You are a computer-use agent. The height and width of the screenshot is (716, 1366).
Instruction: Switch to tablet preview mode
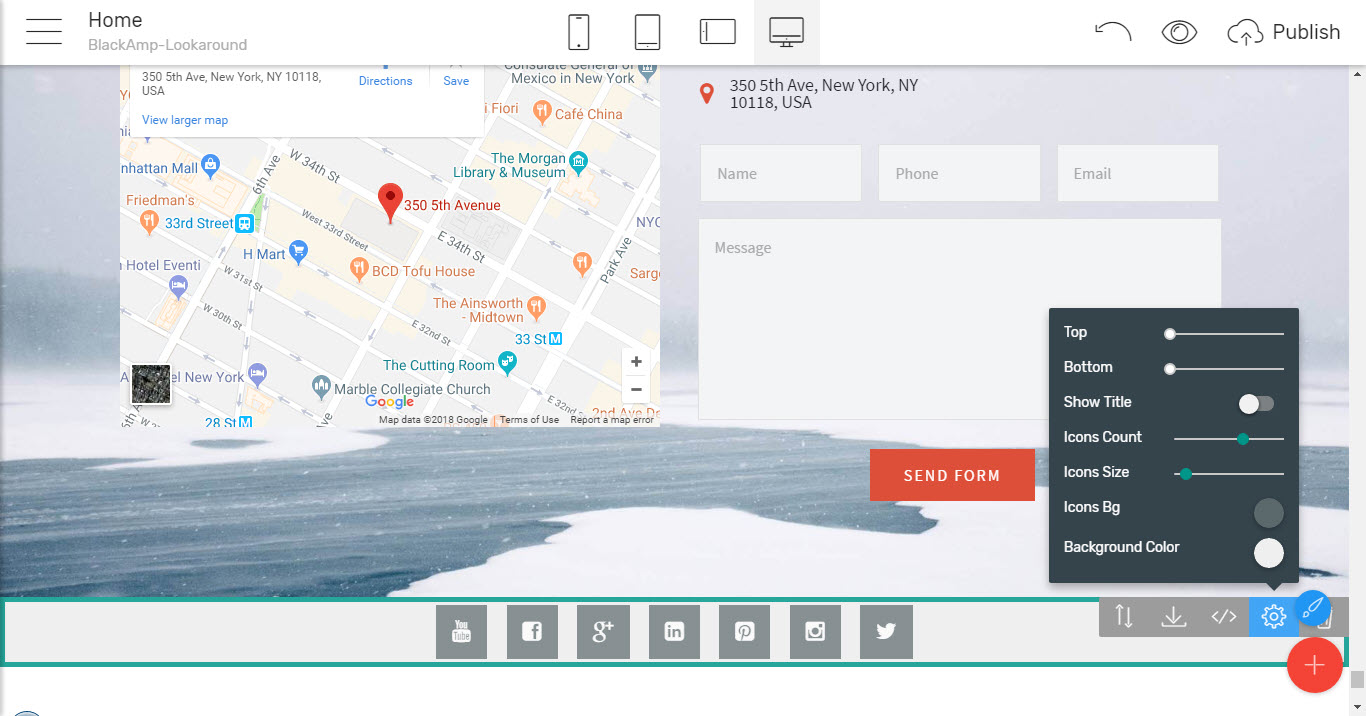tap(647, 32)
